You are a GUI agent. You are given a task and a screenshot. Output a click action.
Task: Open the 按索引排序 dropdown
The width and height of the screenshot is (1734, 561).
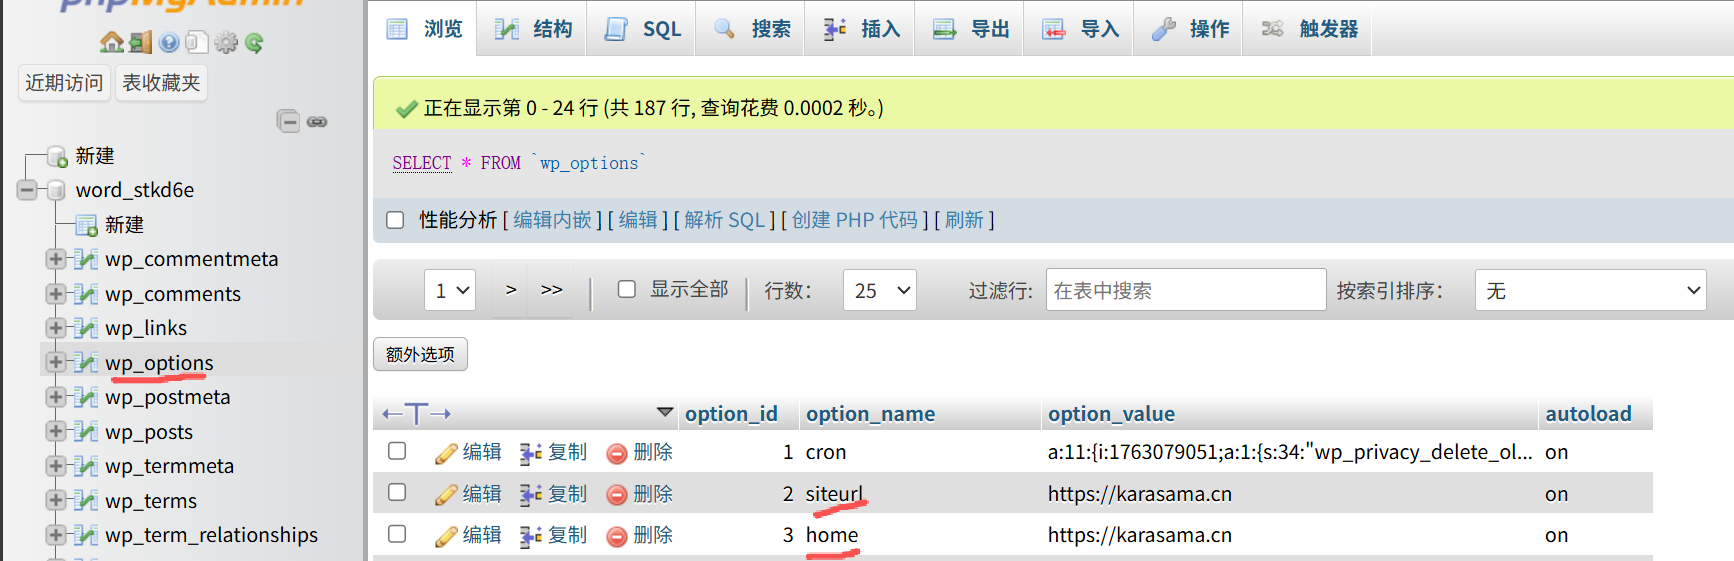click(x=1590, y=290)
